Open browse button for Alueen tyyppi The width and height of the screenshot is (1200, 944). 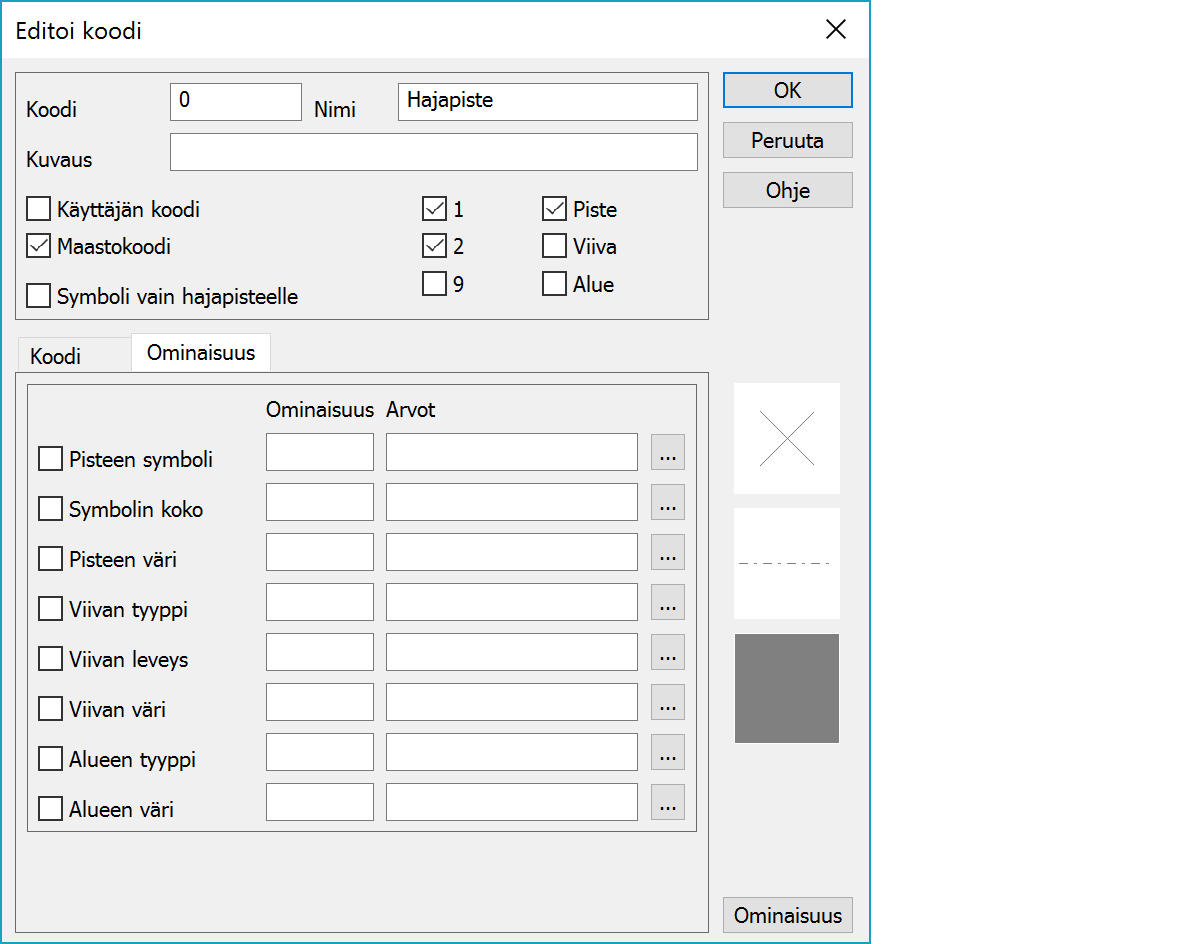[668, 753]
